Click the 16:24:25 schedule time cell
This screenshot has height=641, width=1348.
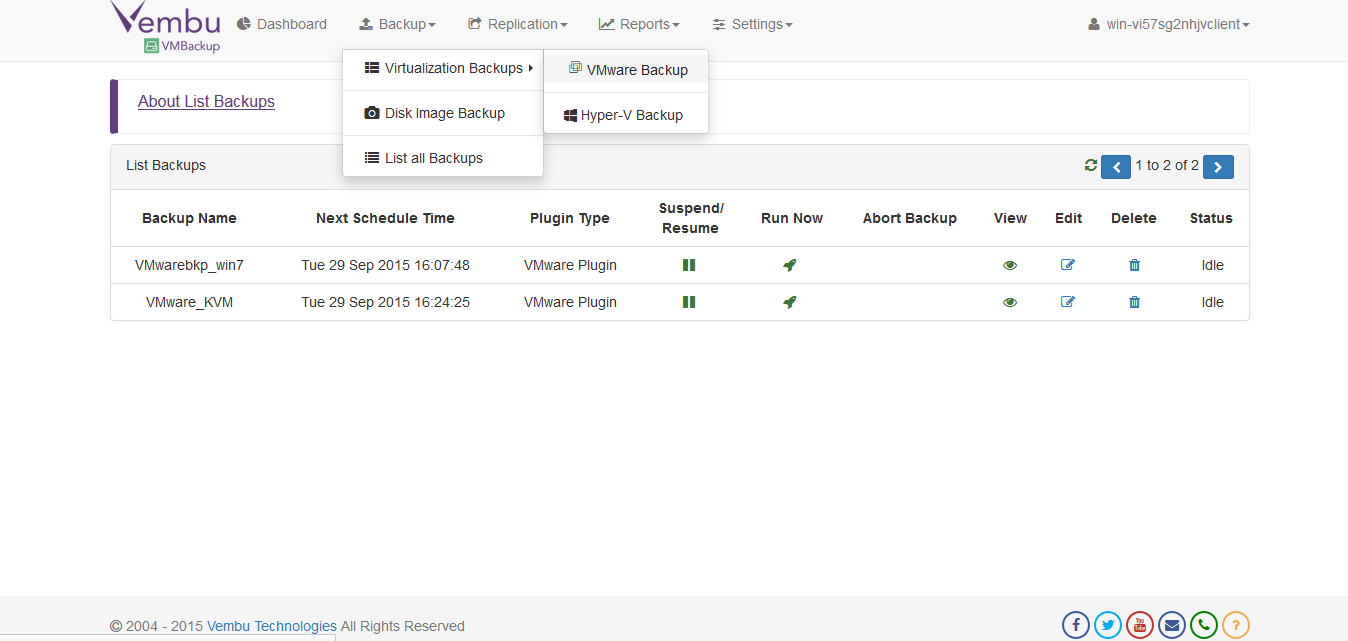tap(385, 302)
